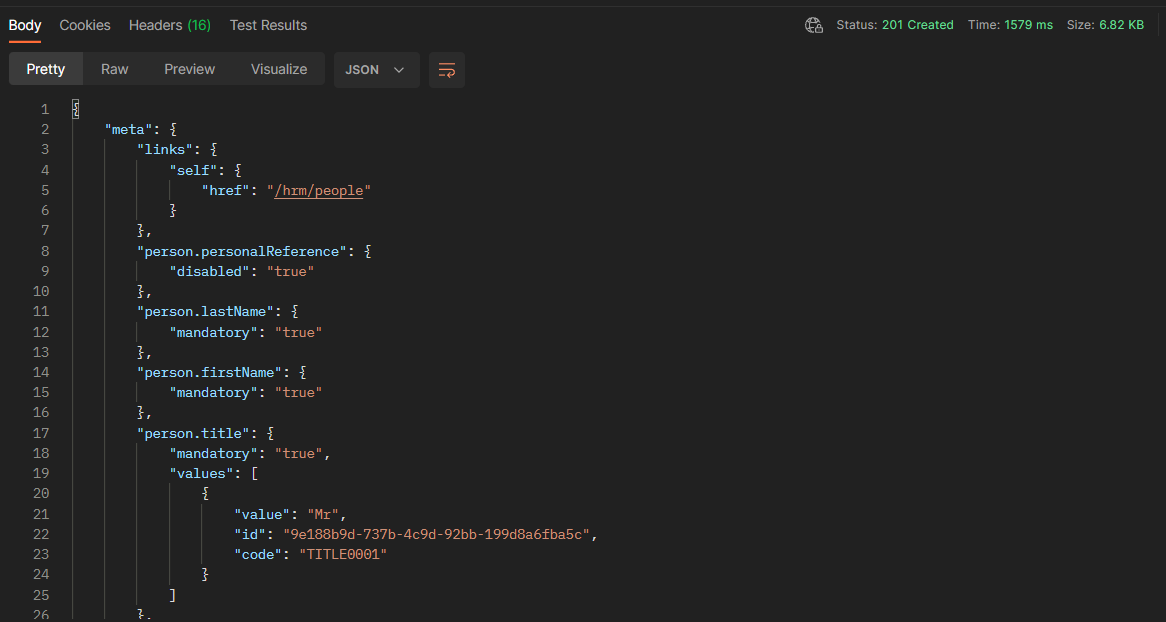
Task: Toggle line wrapping with the wrap icon
Action: (446, 70)
